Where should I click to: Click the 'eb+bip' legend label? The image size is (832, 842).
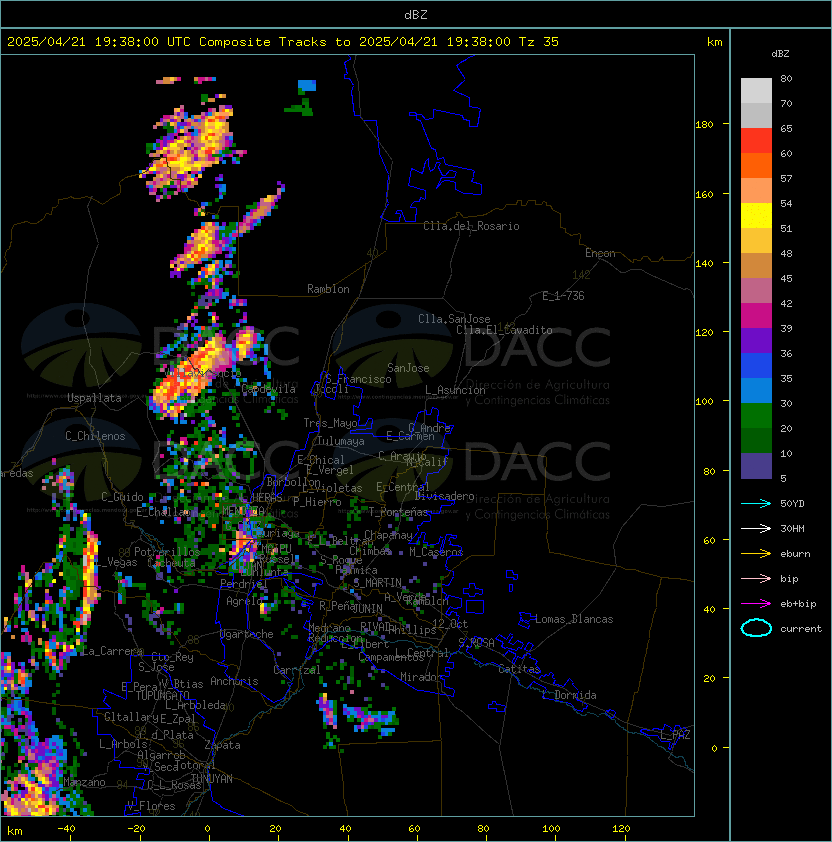click(x=798, y=604)
